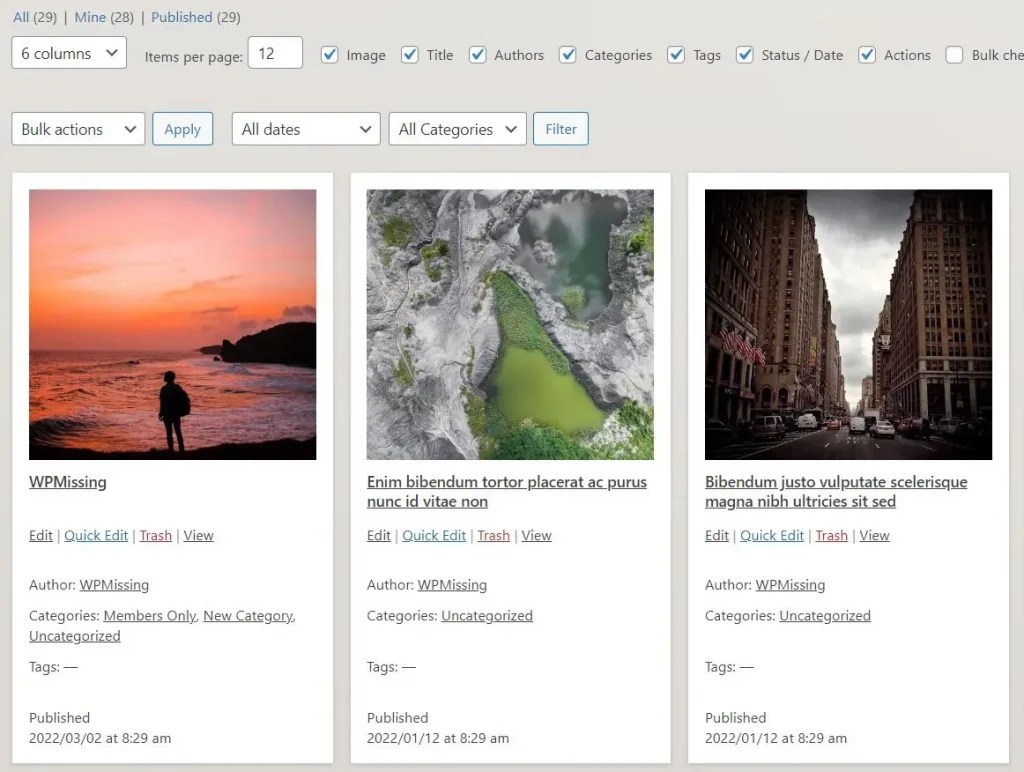Open the WPMissing post title link
The width and height of the screenshot is (1024, 772).
[67, 482]
